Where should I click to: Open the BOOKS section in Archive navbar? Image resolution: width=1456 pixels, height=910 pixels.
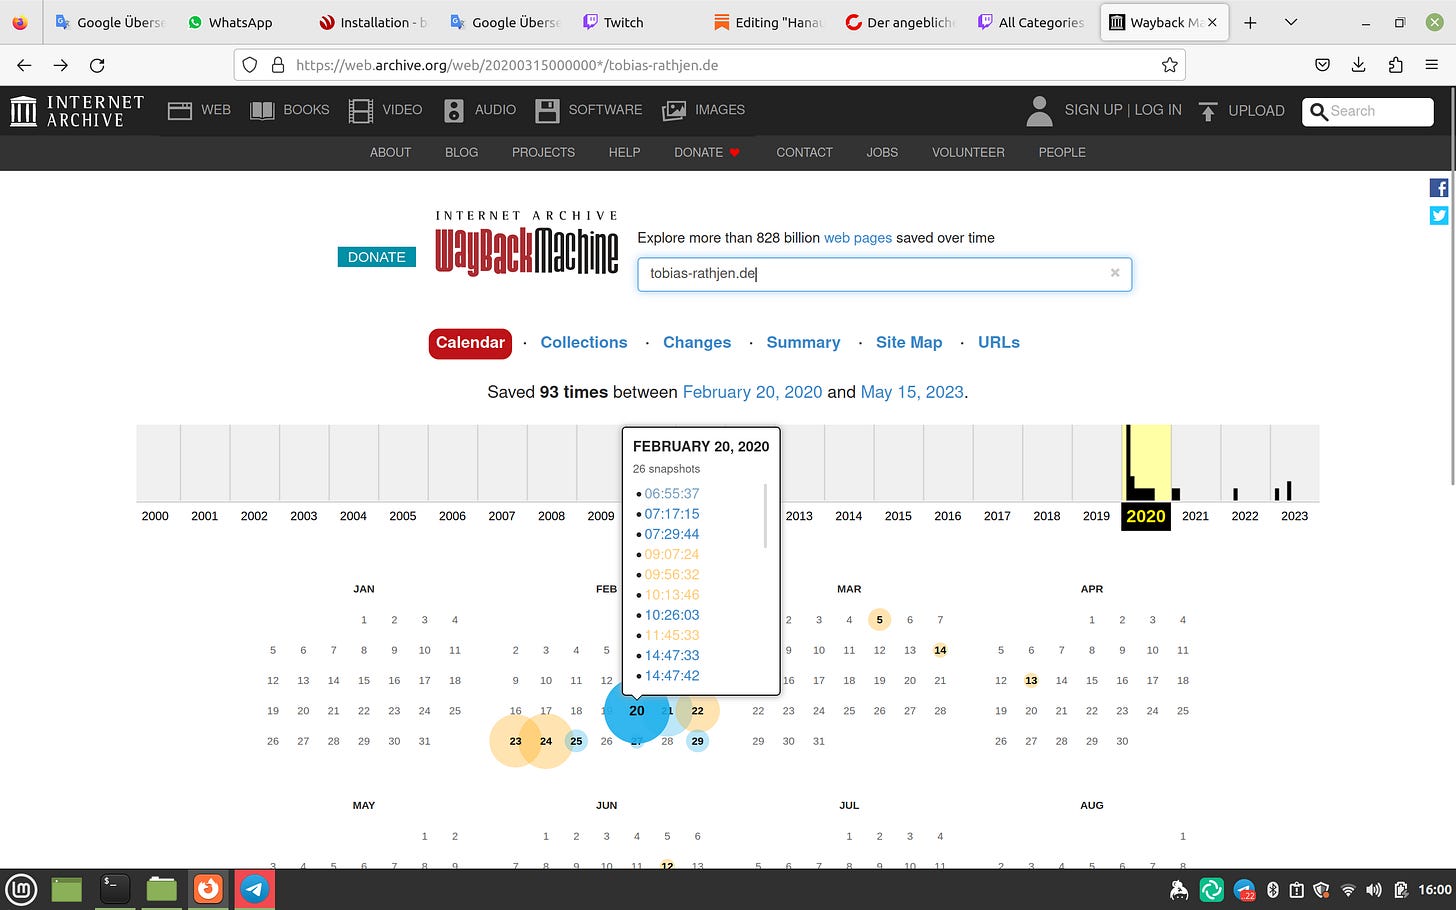[289, 110]
